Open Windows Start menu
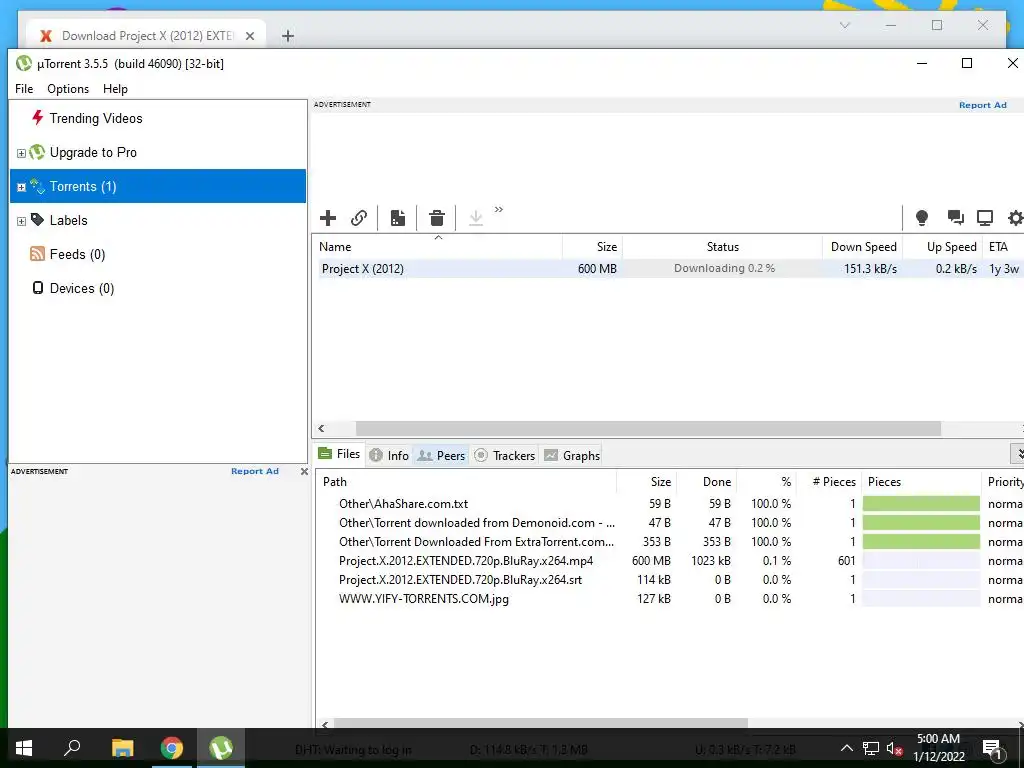 click(24, 748)
